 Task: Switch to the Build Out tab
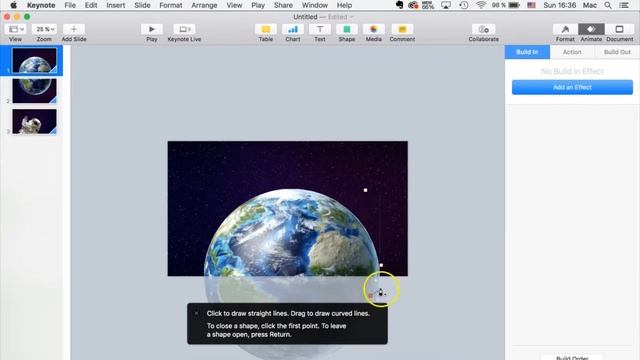click(617, 52)
